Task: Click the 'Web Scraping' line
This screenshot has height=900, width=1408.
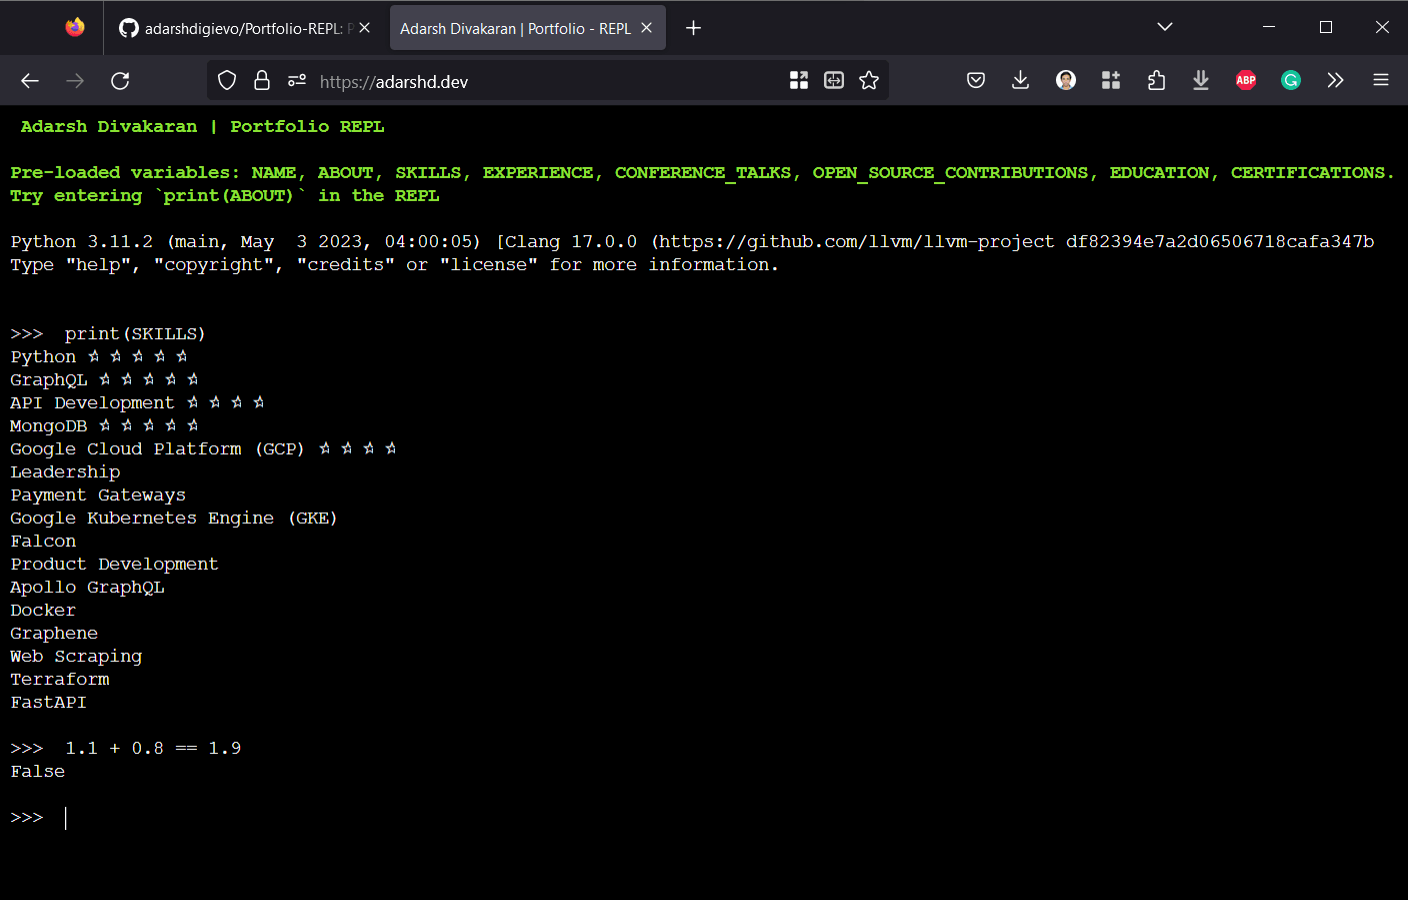Action: pos(76,656)
